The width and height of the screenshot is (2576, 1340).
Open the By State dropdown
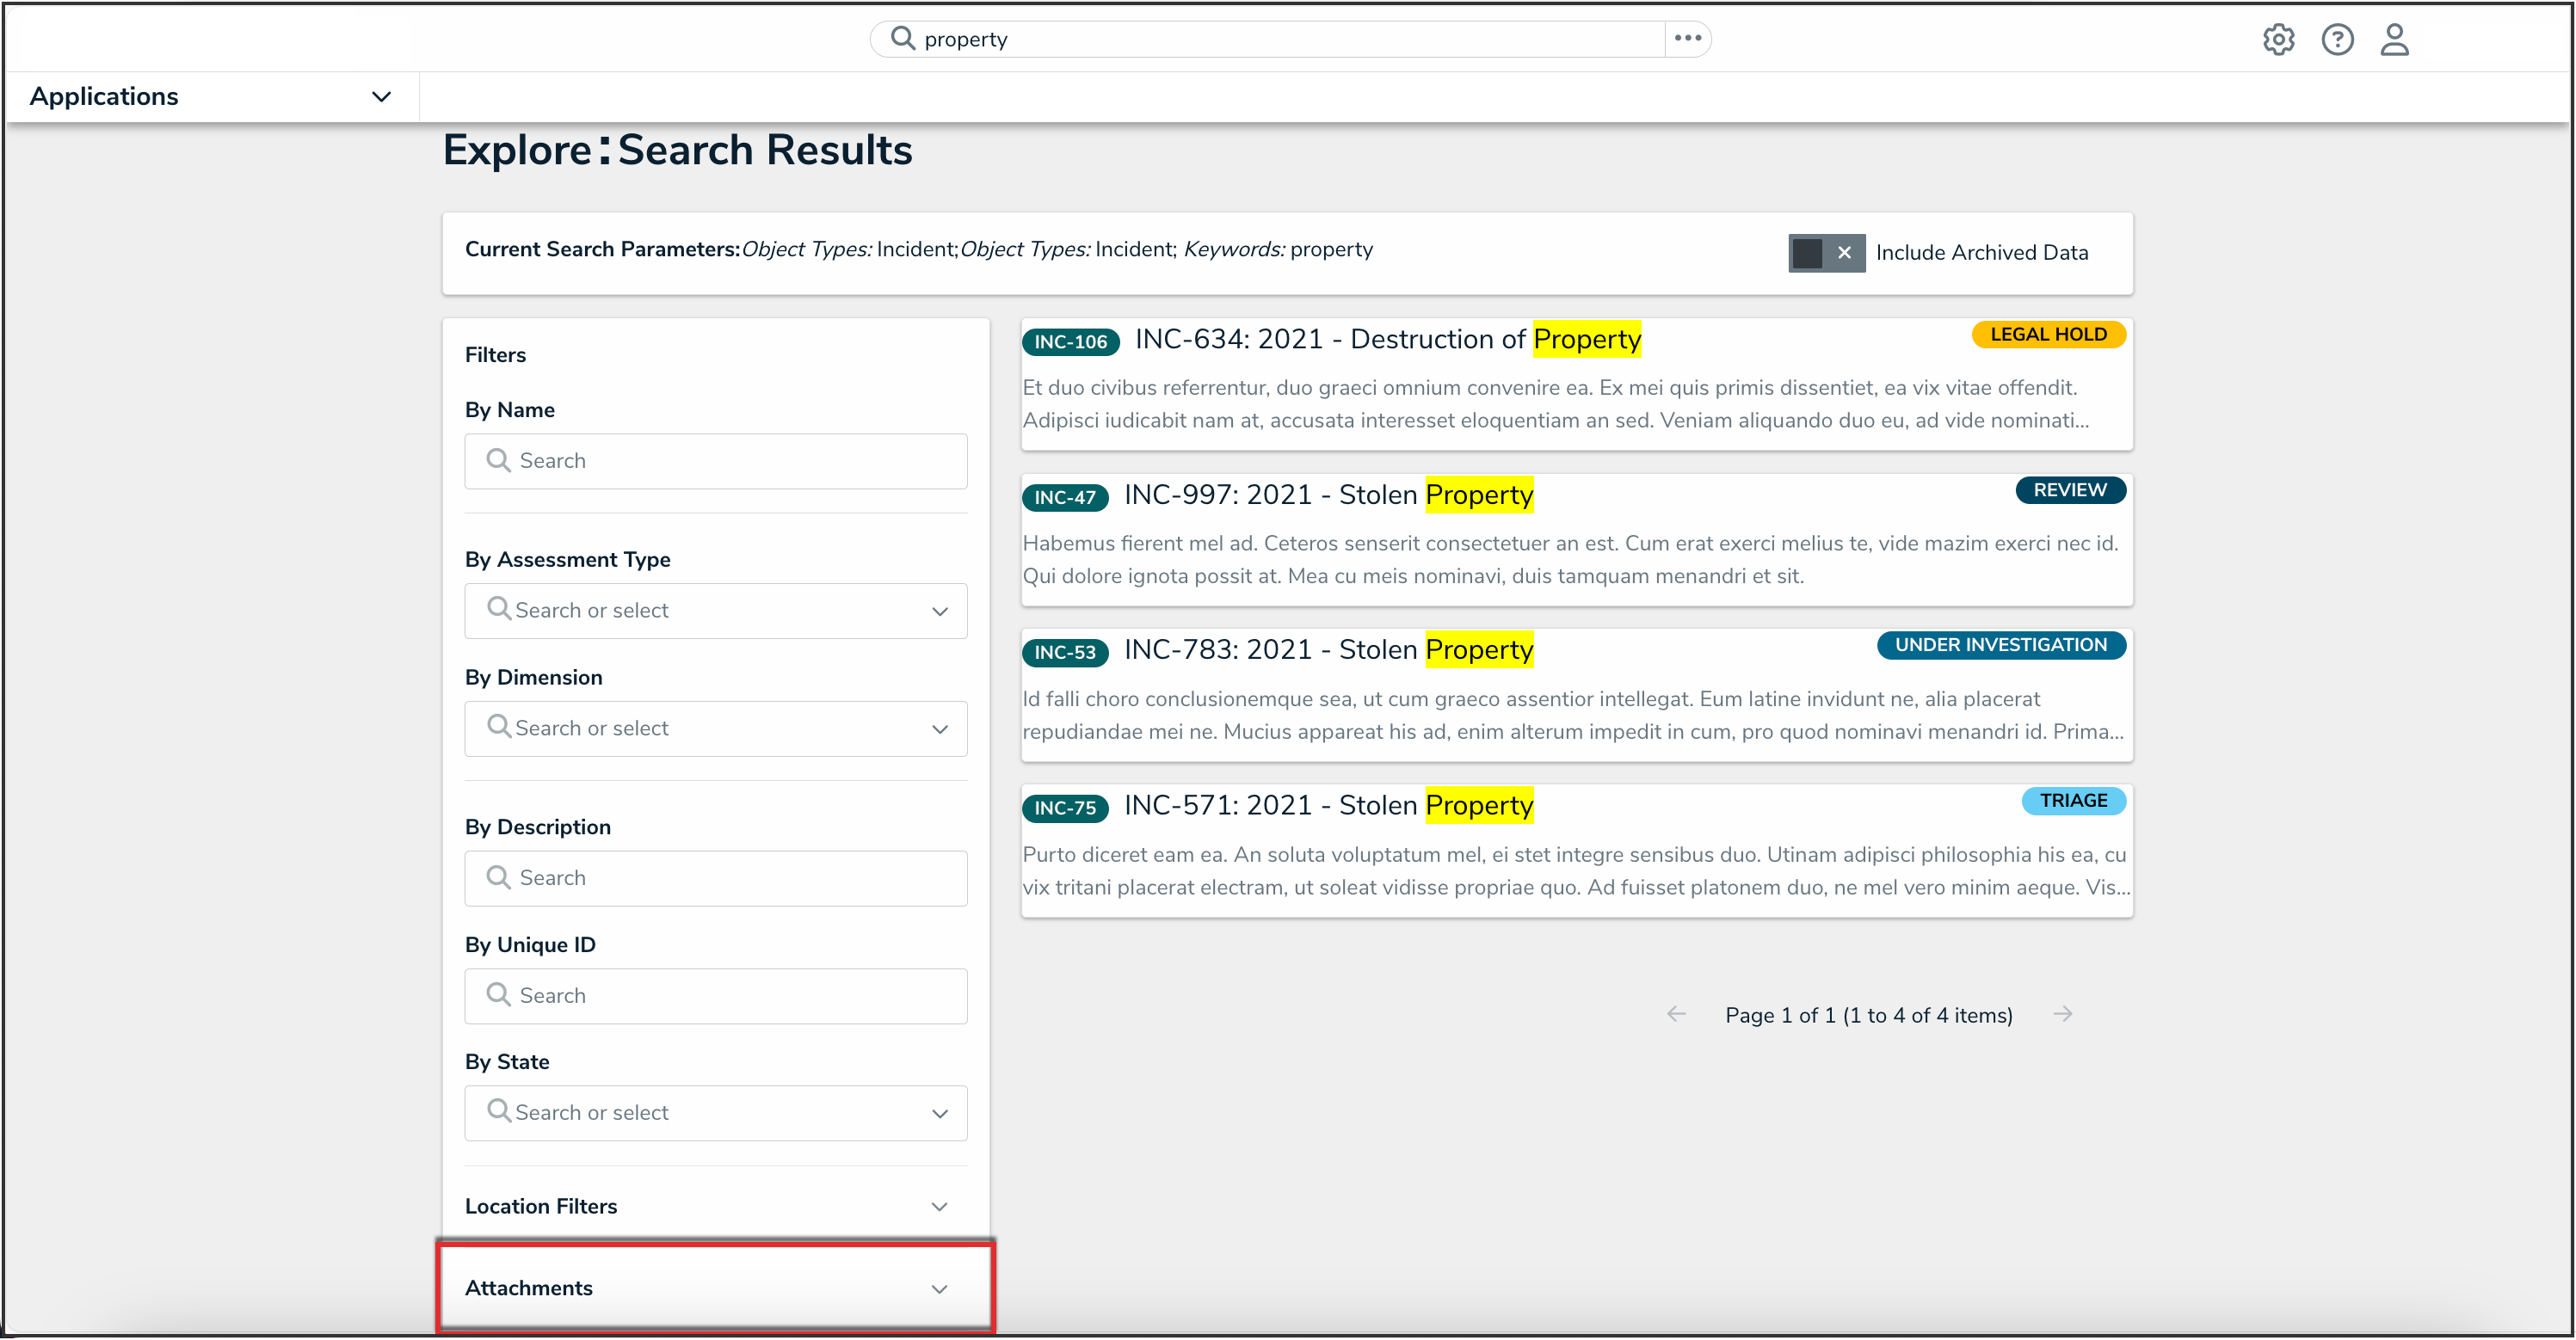pyautogui.click(x=715, y=1113)
